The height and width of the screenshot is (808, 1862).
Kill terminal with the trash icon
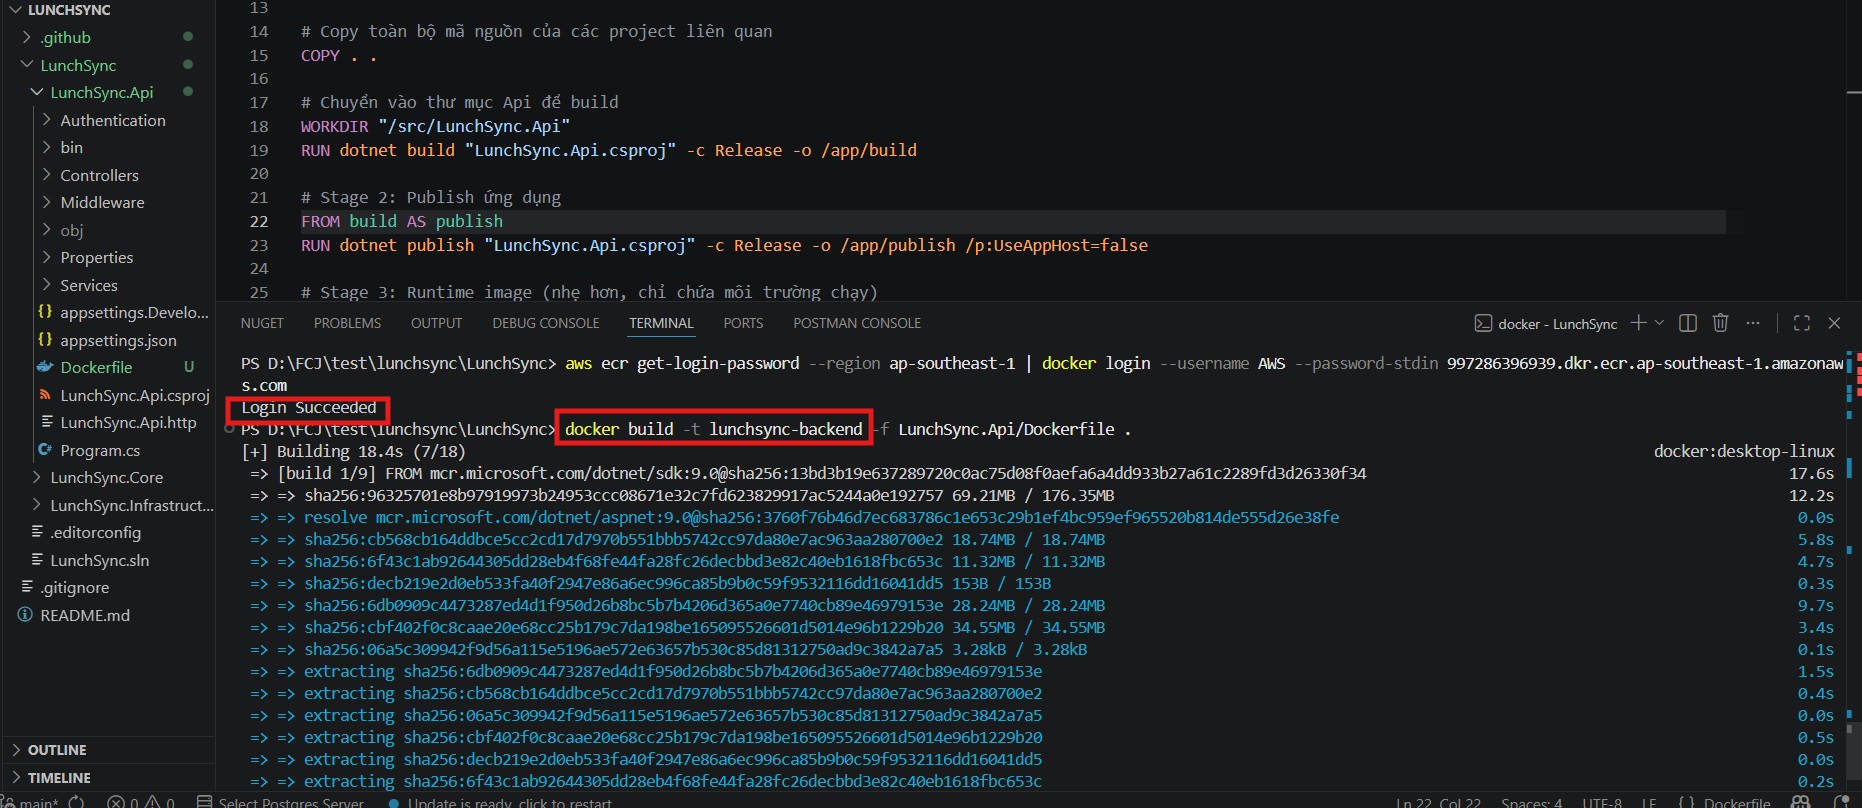point(1720,323)
